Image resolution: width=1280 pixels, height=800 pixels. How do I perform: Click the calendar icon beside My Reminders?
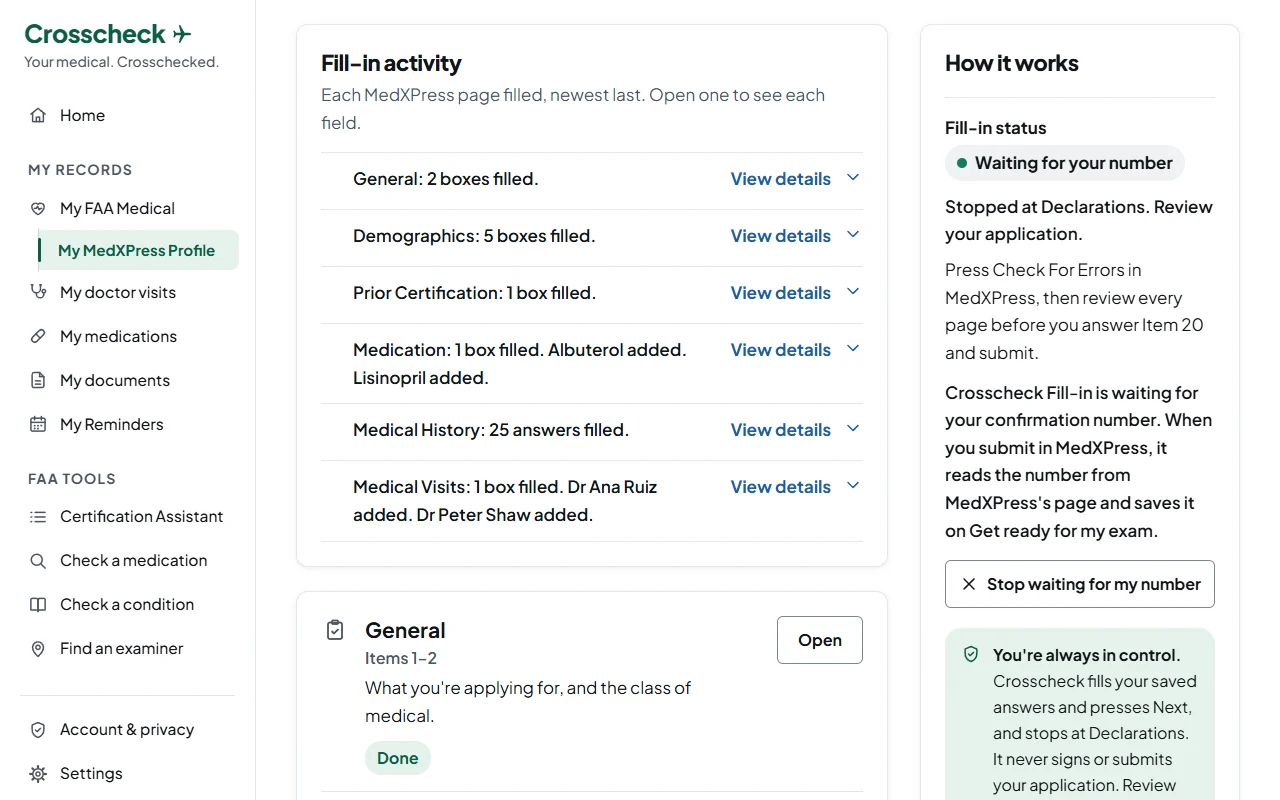[x=38, y=424]
